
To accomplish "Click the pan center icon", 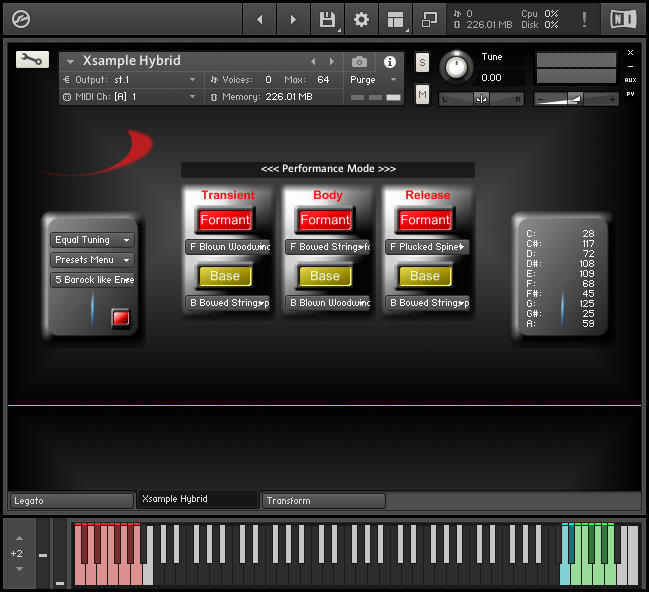I will coord(481,99).
